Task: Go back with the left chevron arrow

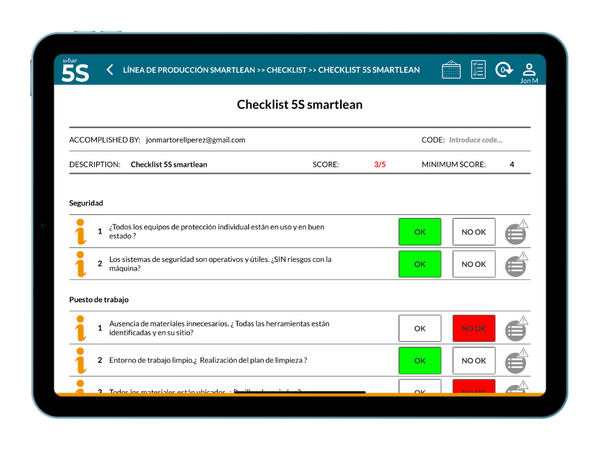Action: [110, 70]
